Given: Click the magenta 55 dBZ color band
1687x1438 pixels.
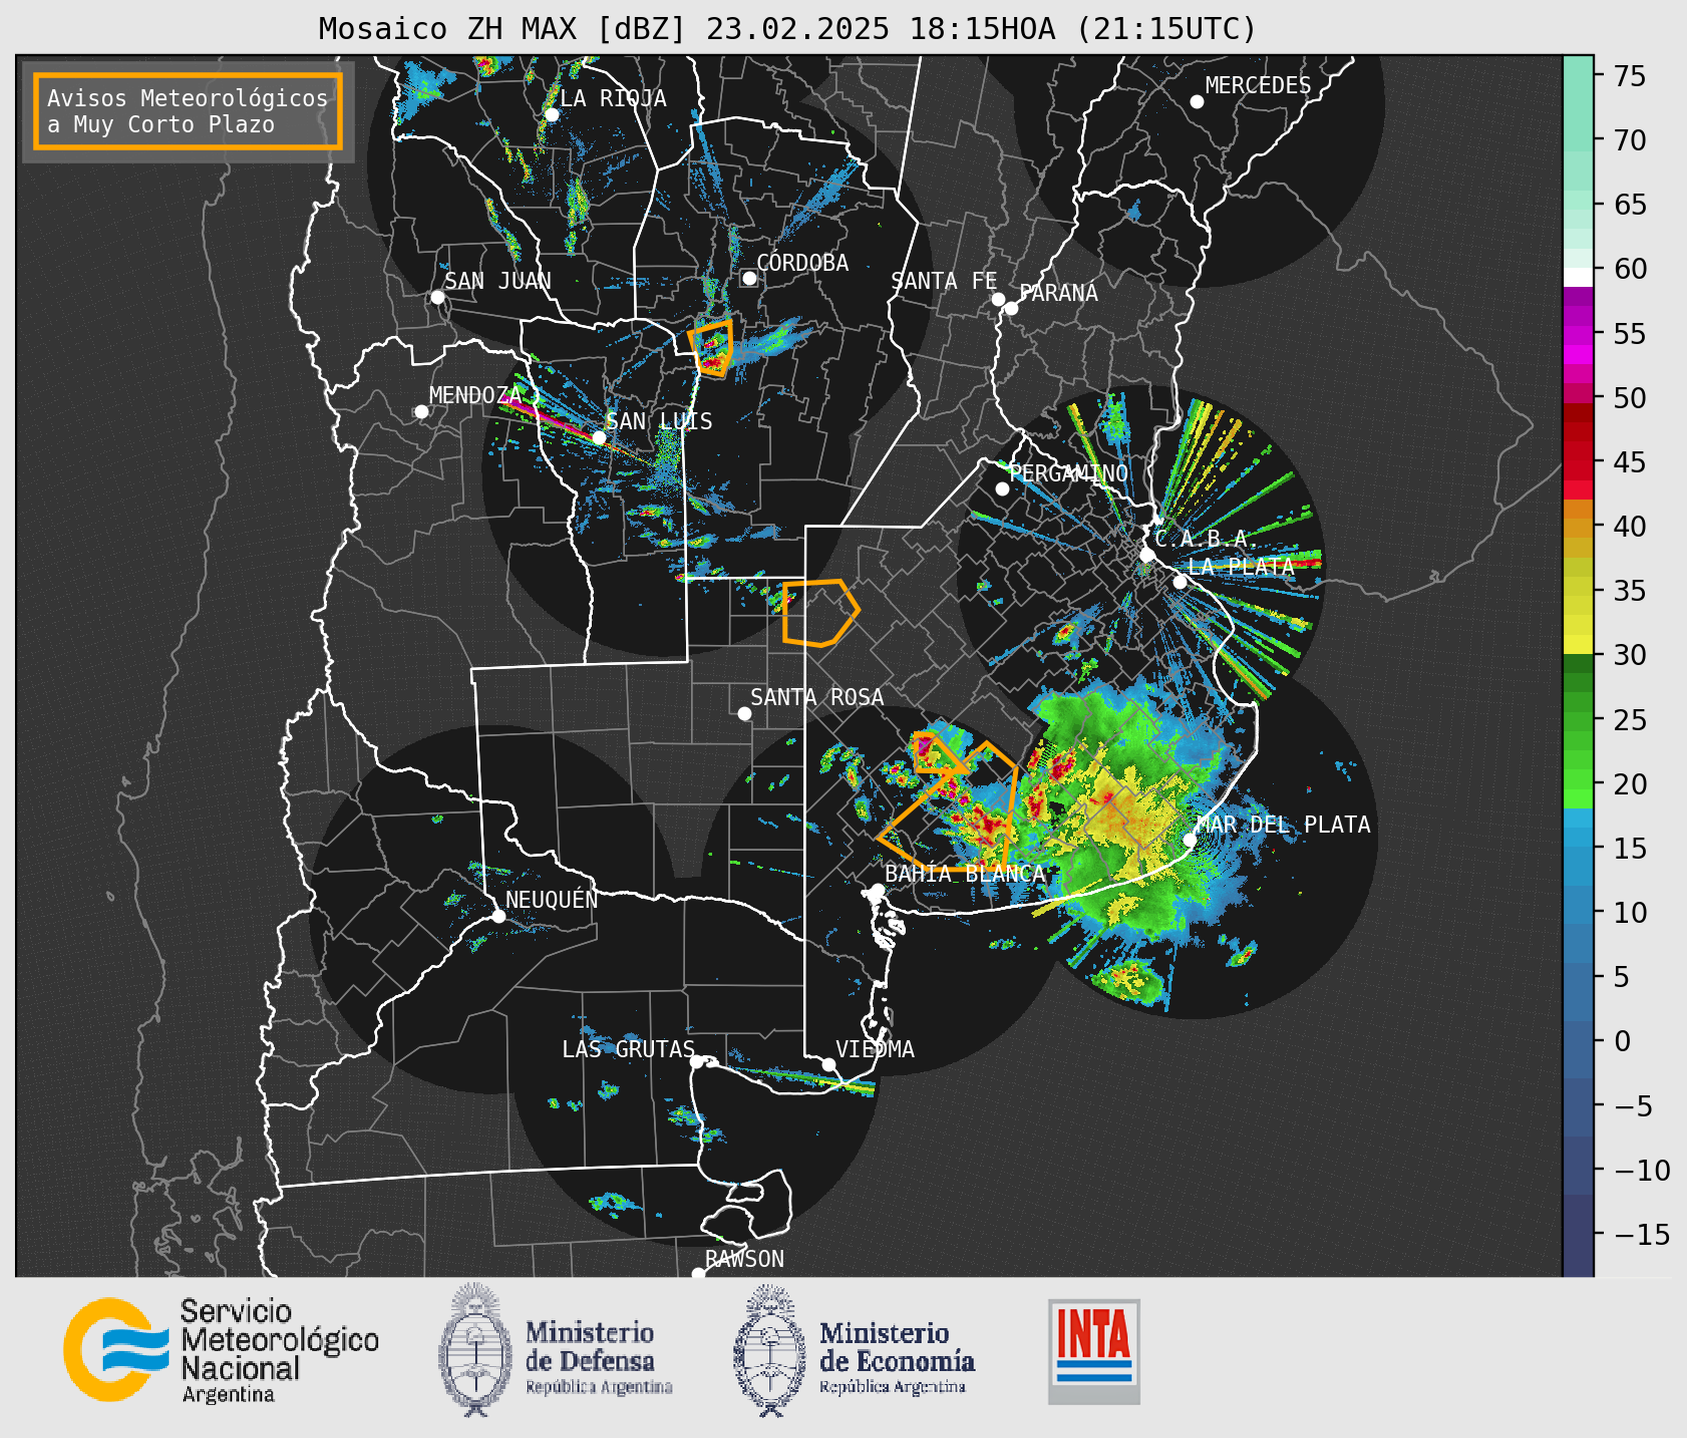Looking at the screenshot, I should coord(1578,333).
